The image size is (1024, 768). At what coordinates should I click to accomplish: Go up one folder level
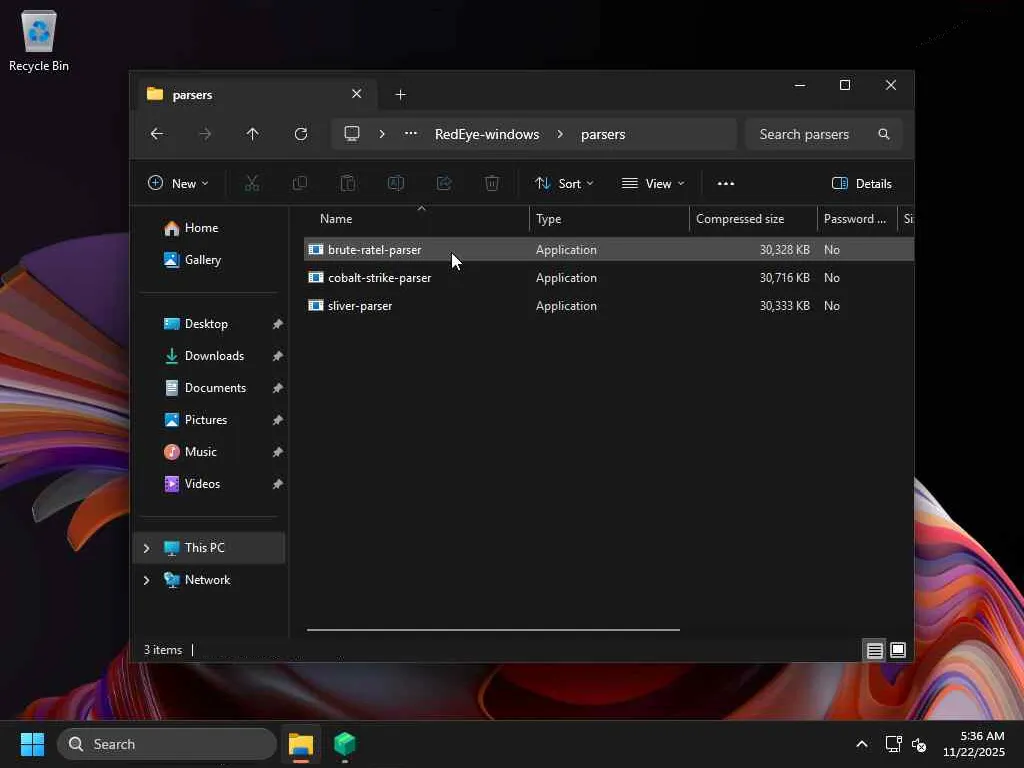(253, 134)
